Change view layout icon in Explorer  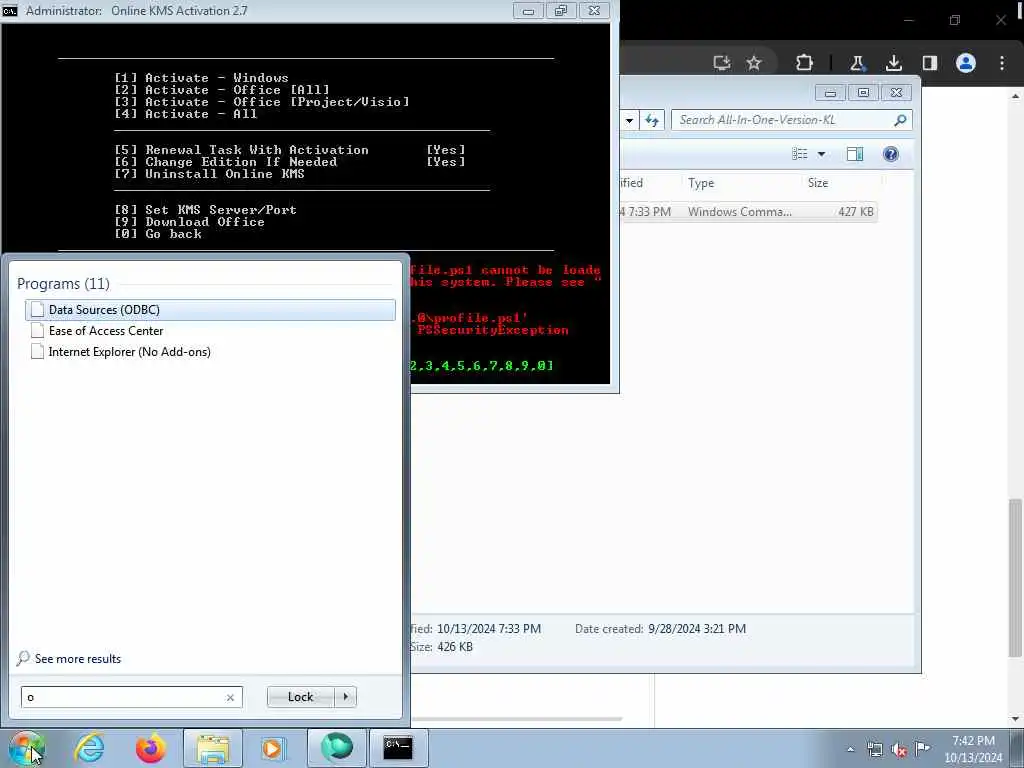800,154
